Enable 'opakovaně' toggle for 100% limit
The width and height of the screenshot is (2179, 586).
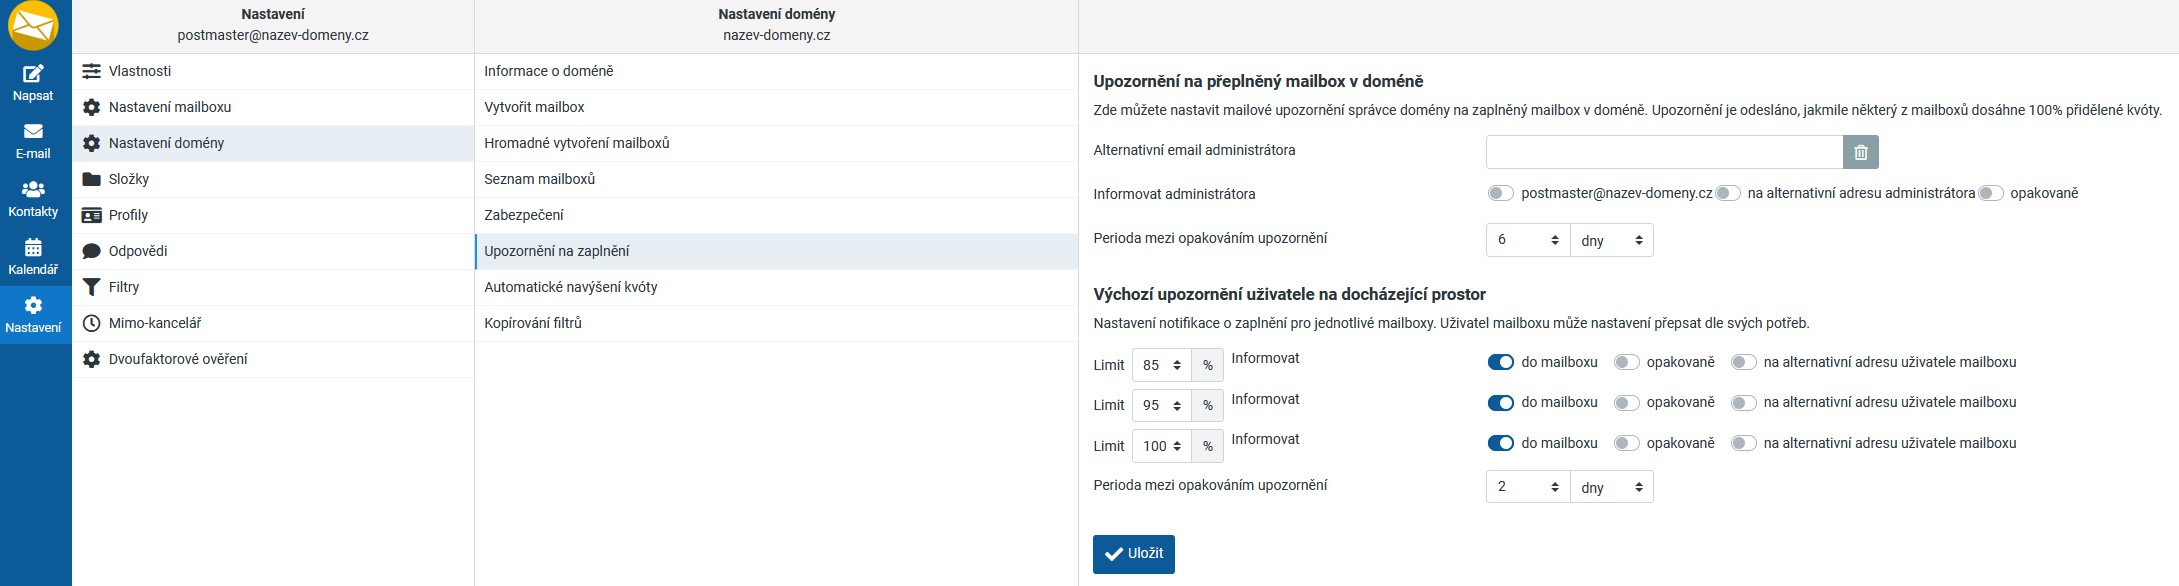coord(1626,443)
